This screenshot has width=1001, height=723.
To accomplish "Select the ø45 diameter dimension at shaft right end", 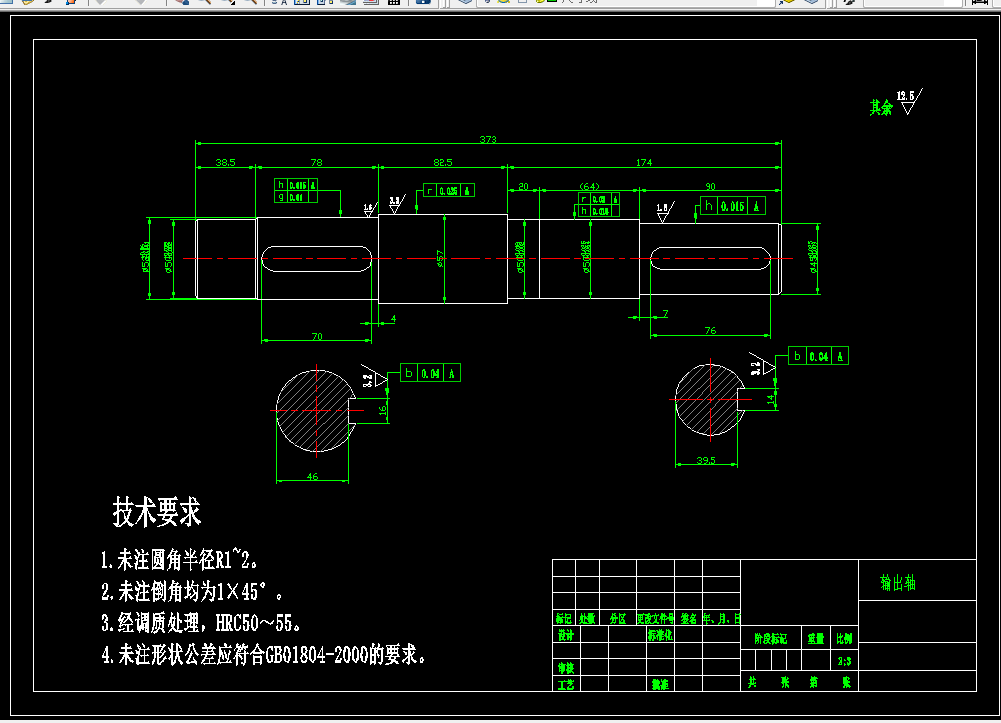I will [813, 257].
